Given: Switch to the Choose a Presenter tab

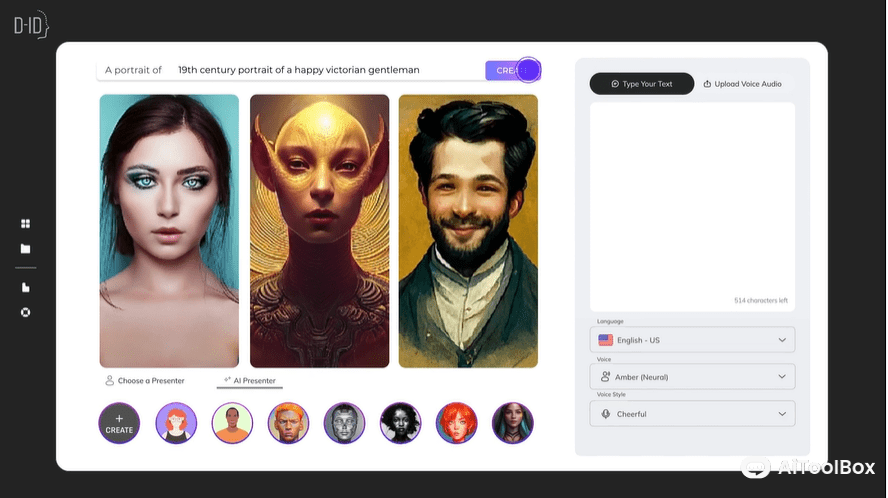Looking at the screenshot, I should (144, 381).
